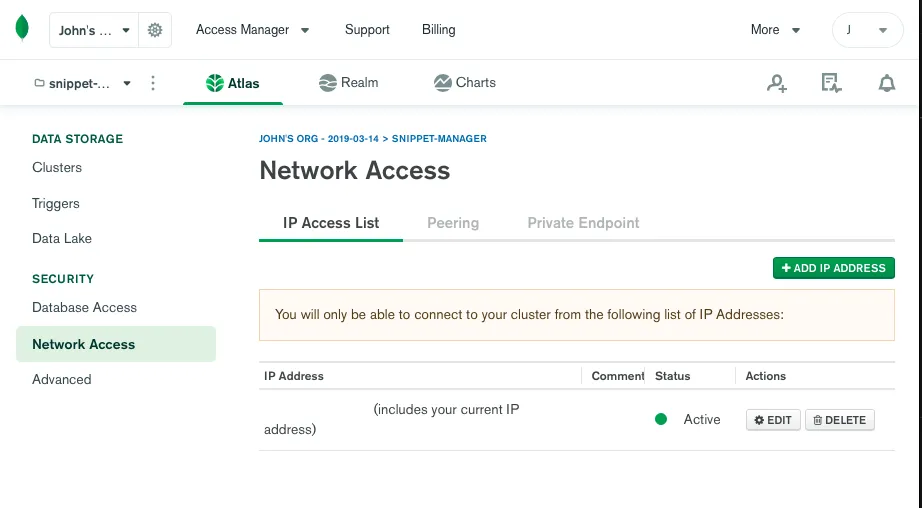922x508 pixels.
Task: Click the project options three-dot menu
Action: (x=153, y=84)
